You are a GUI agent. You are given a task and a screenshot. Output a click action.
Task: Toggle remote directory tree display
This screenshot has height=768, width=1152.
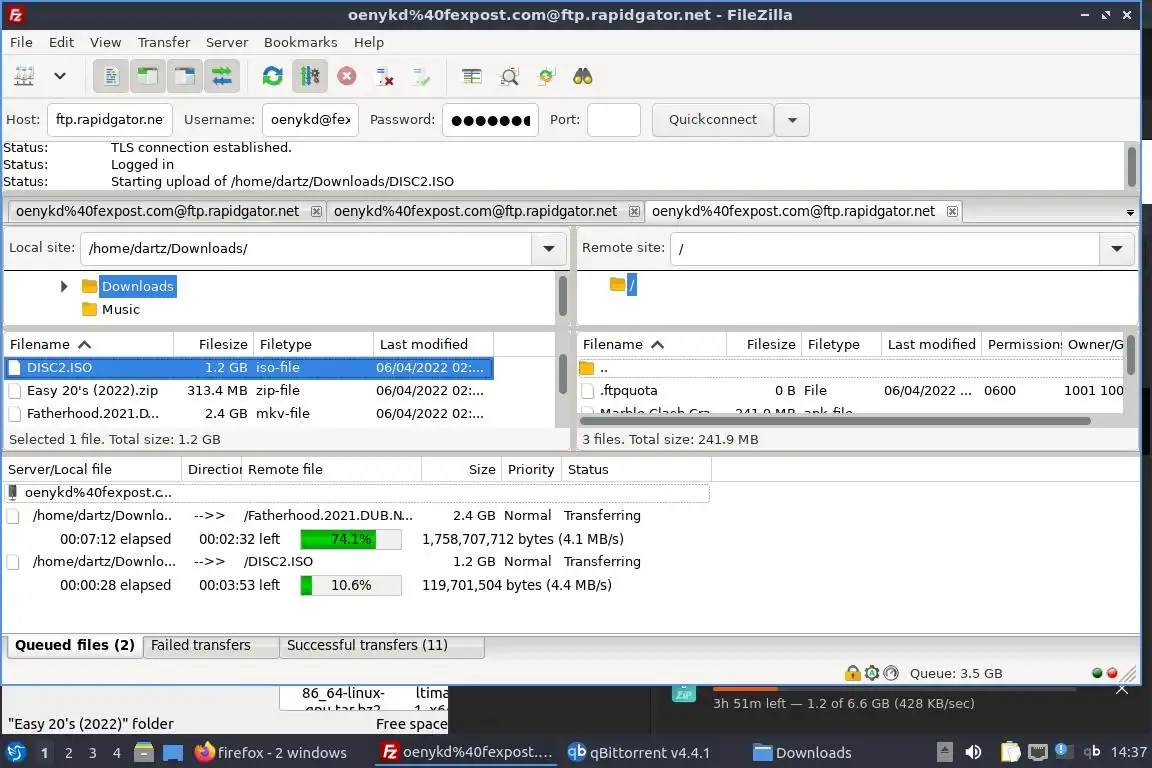click(184, 76)
